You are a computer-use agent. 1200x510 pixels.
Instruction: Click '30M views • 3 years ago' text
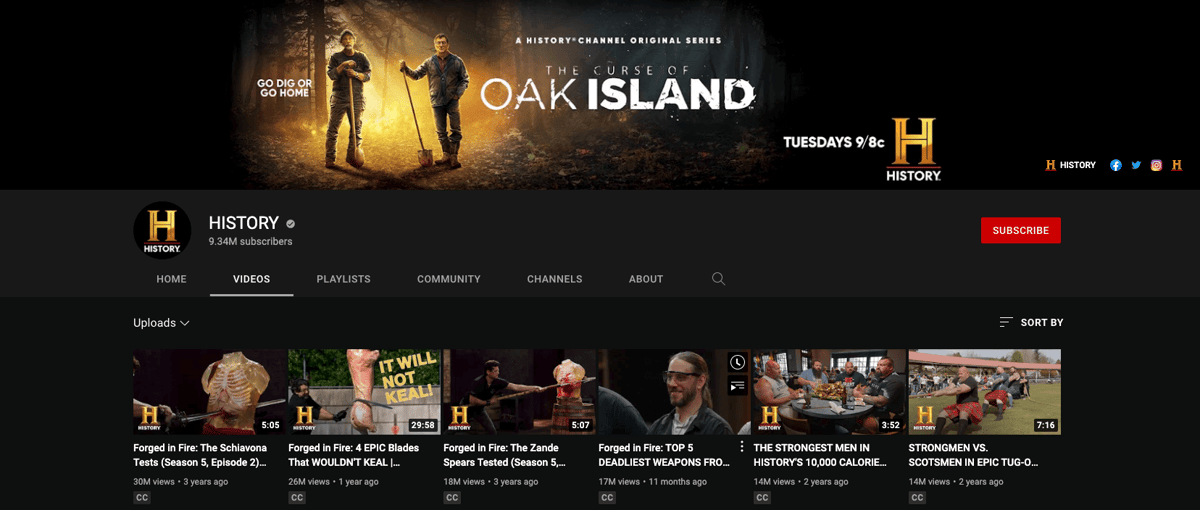[x=181, y=482]
